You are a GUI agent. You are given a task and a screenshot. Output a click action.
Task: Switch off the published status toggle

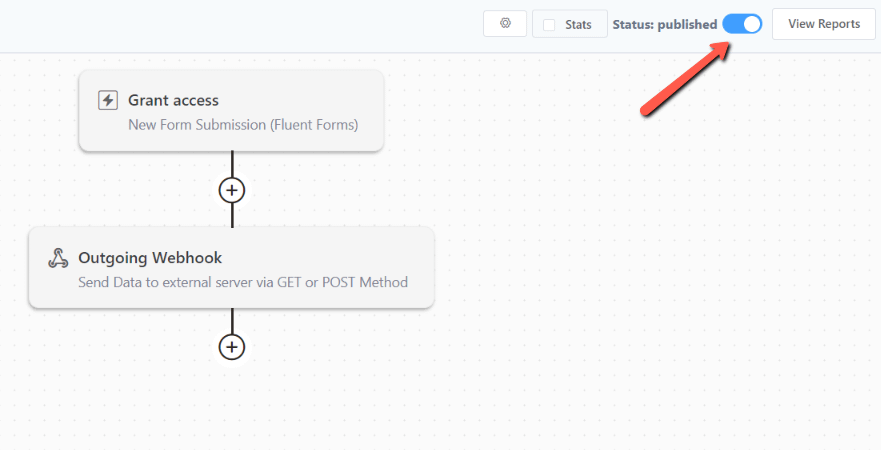pos(742,24)
